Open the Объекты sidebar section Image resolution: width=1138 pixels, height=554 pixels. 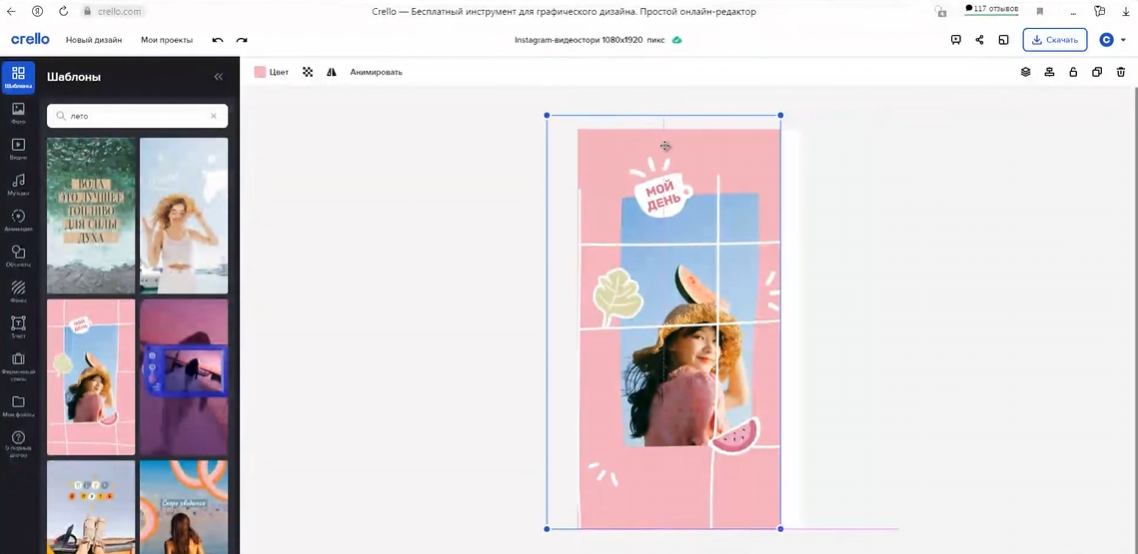pos(18,256)
